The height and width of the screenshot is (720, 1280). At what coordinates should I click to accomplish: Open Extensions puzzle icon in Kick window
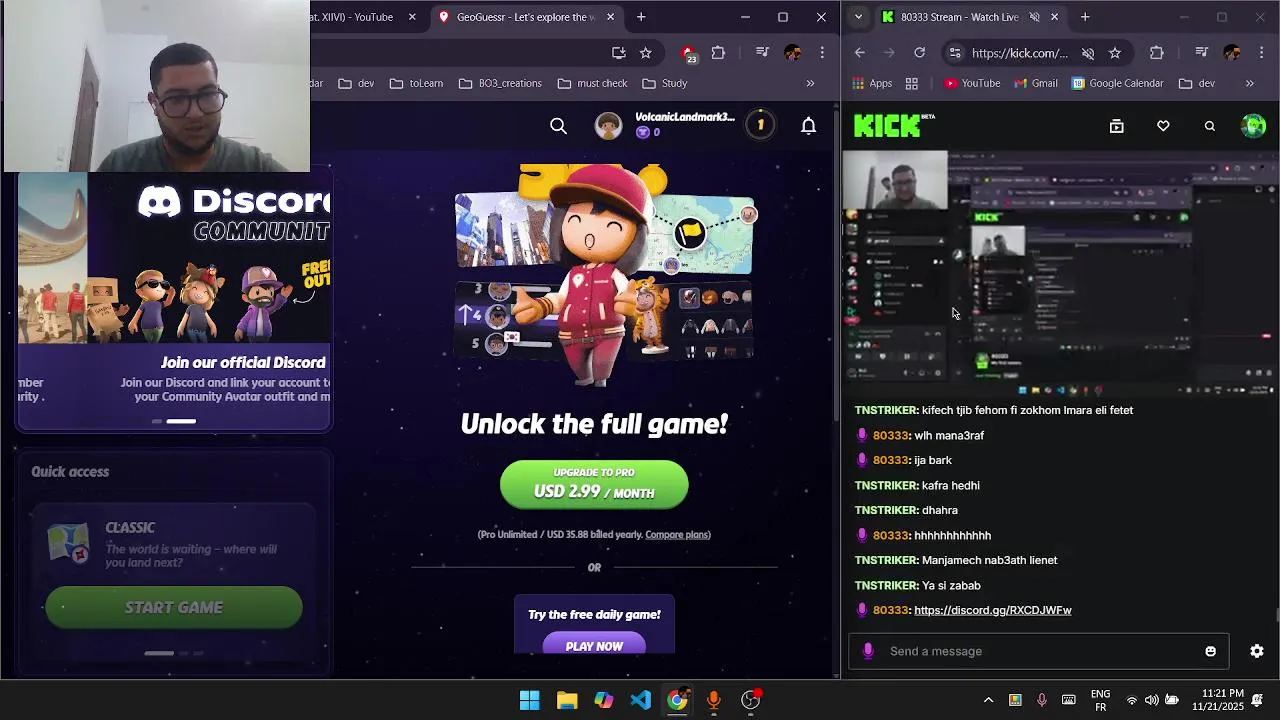[x=1157, y=53]
